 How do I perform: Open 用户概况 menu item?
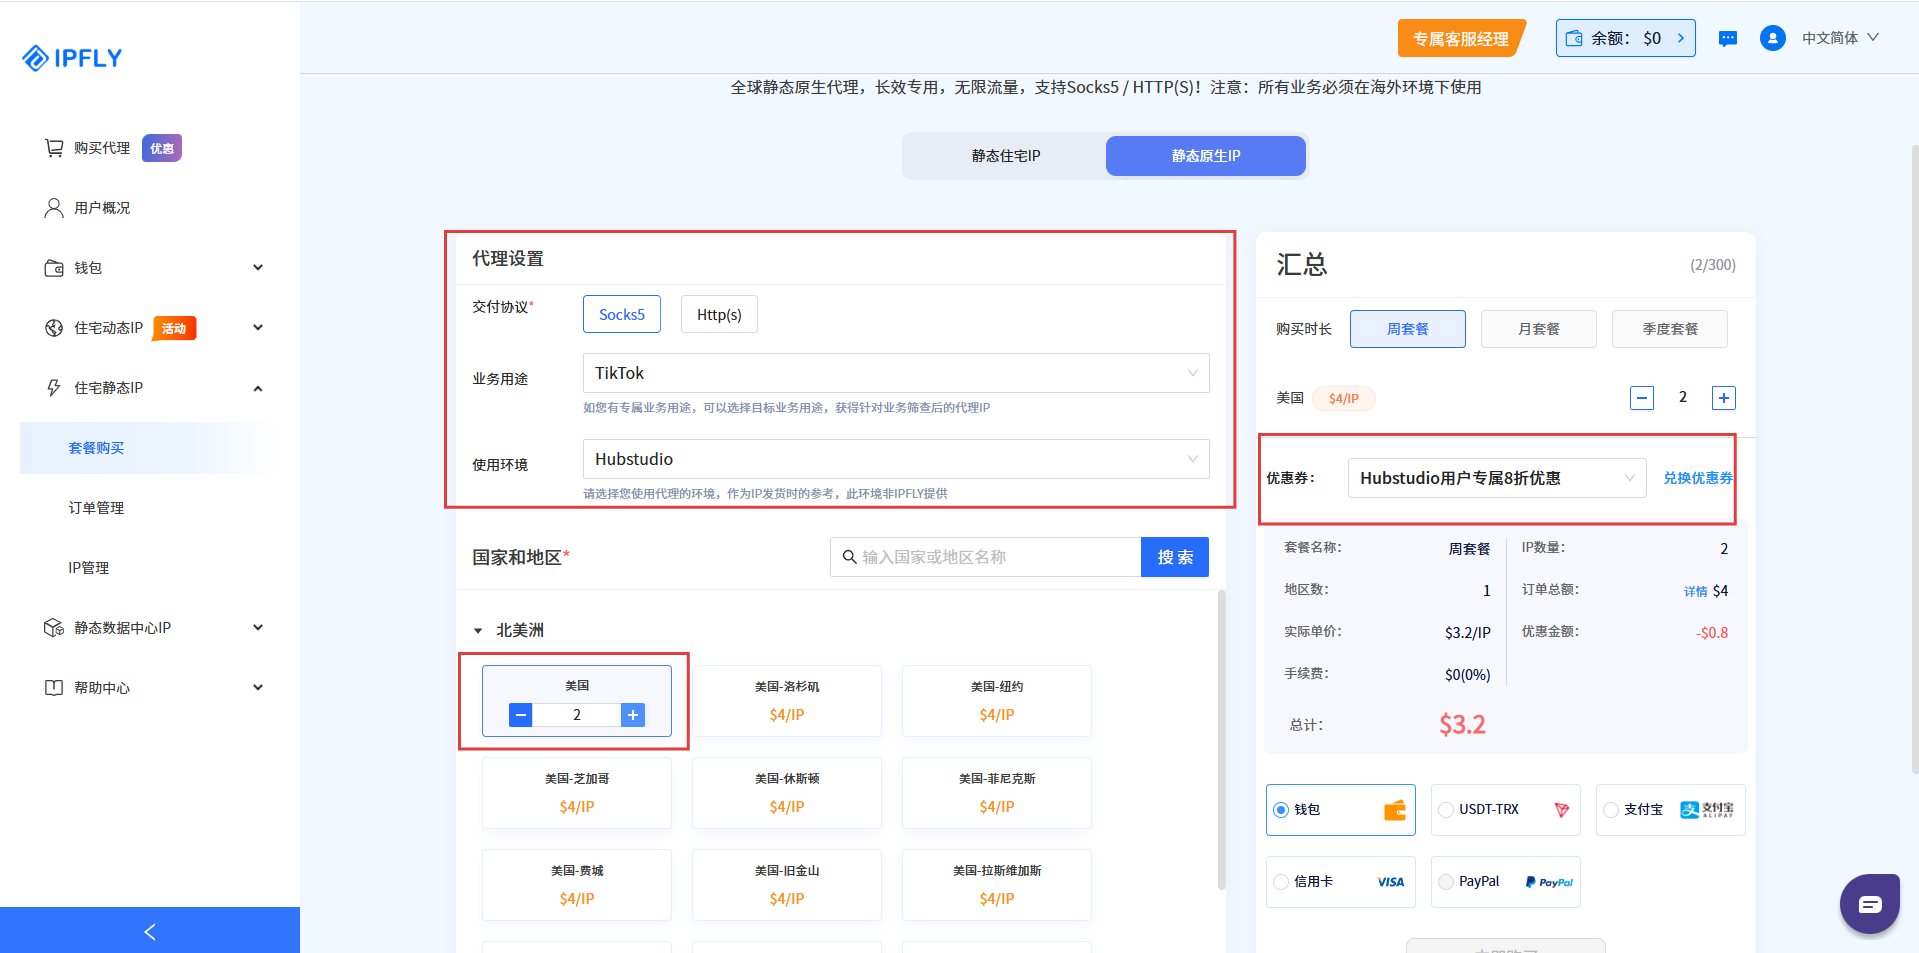[x=102, y=208]
